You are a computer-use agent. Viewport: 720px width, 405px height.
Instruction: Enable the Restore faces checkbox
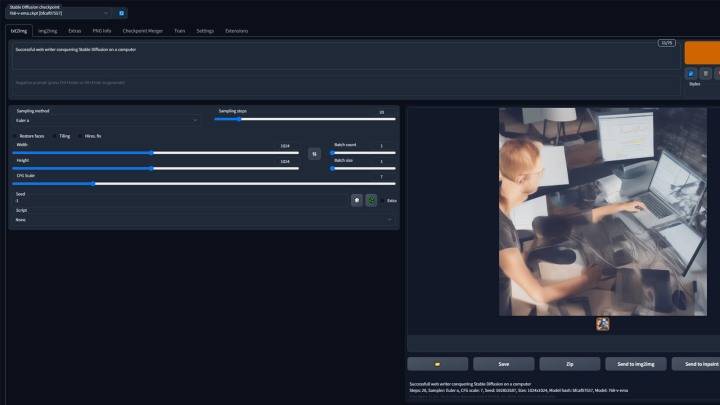tap(15, 135)
